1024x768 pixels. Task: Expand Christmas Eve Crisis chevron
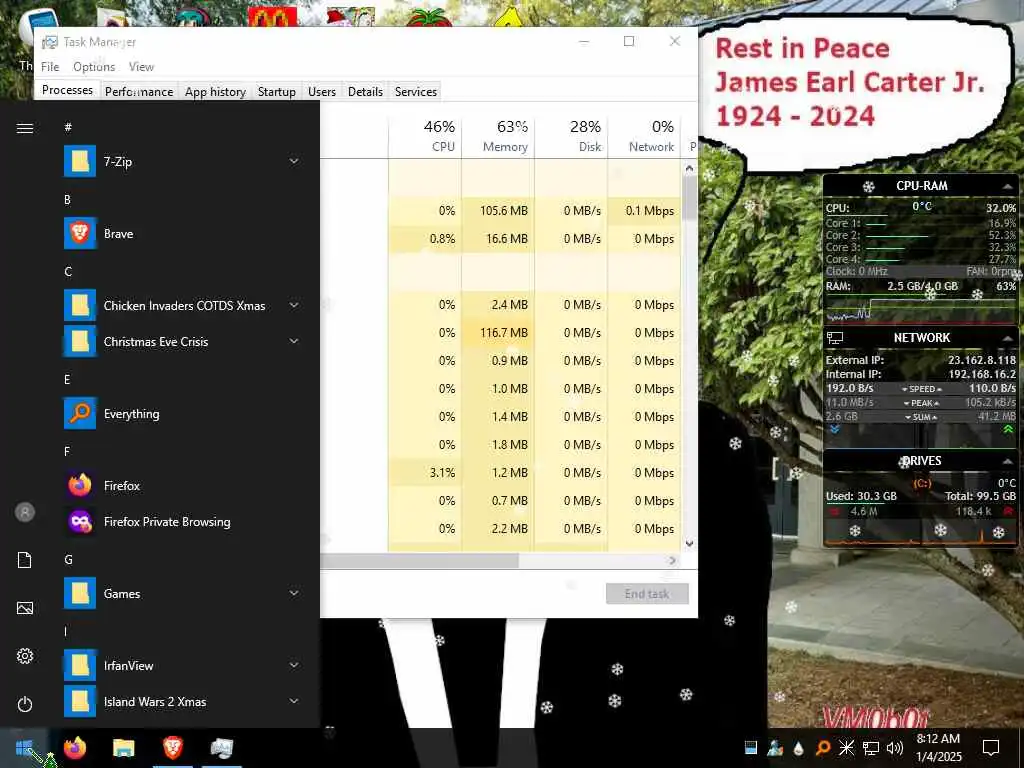click(294, 341)
